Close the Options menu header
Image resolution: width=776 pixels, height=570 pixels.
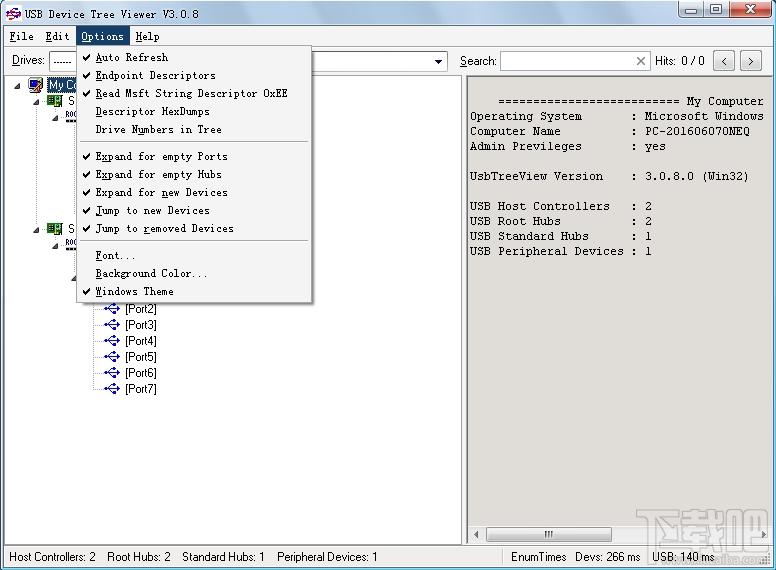(x=102, y=36)
